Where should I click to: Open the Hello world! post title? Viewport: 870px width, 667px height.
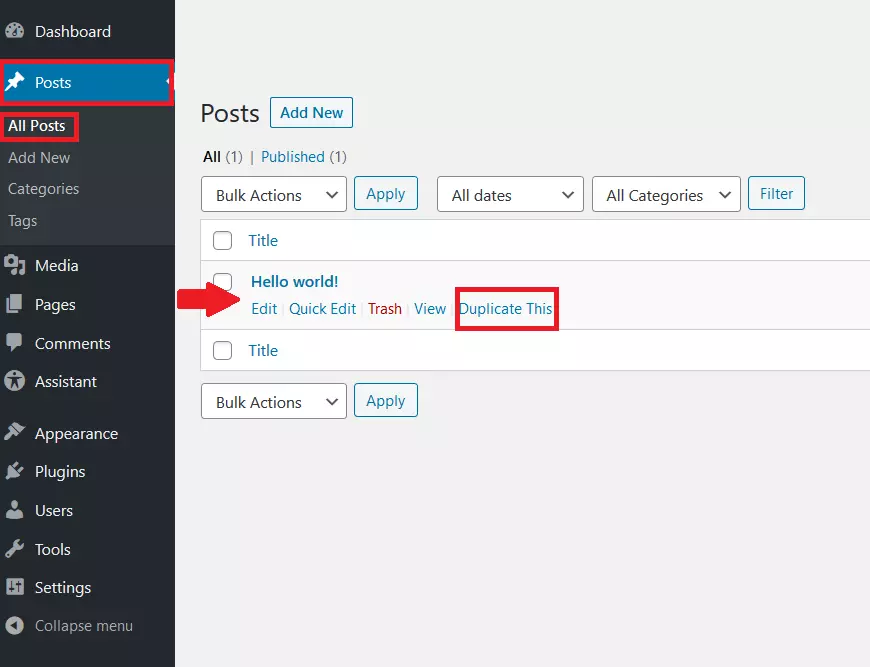(295, 282)
